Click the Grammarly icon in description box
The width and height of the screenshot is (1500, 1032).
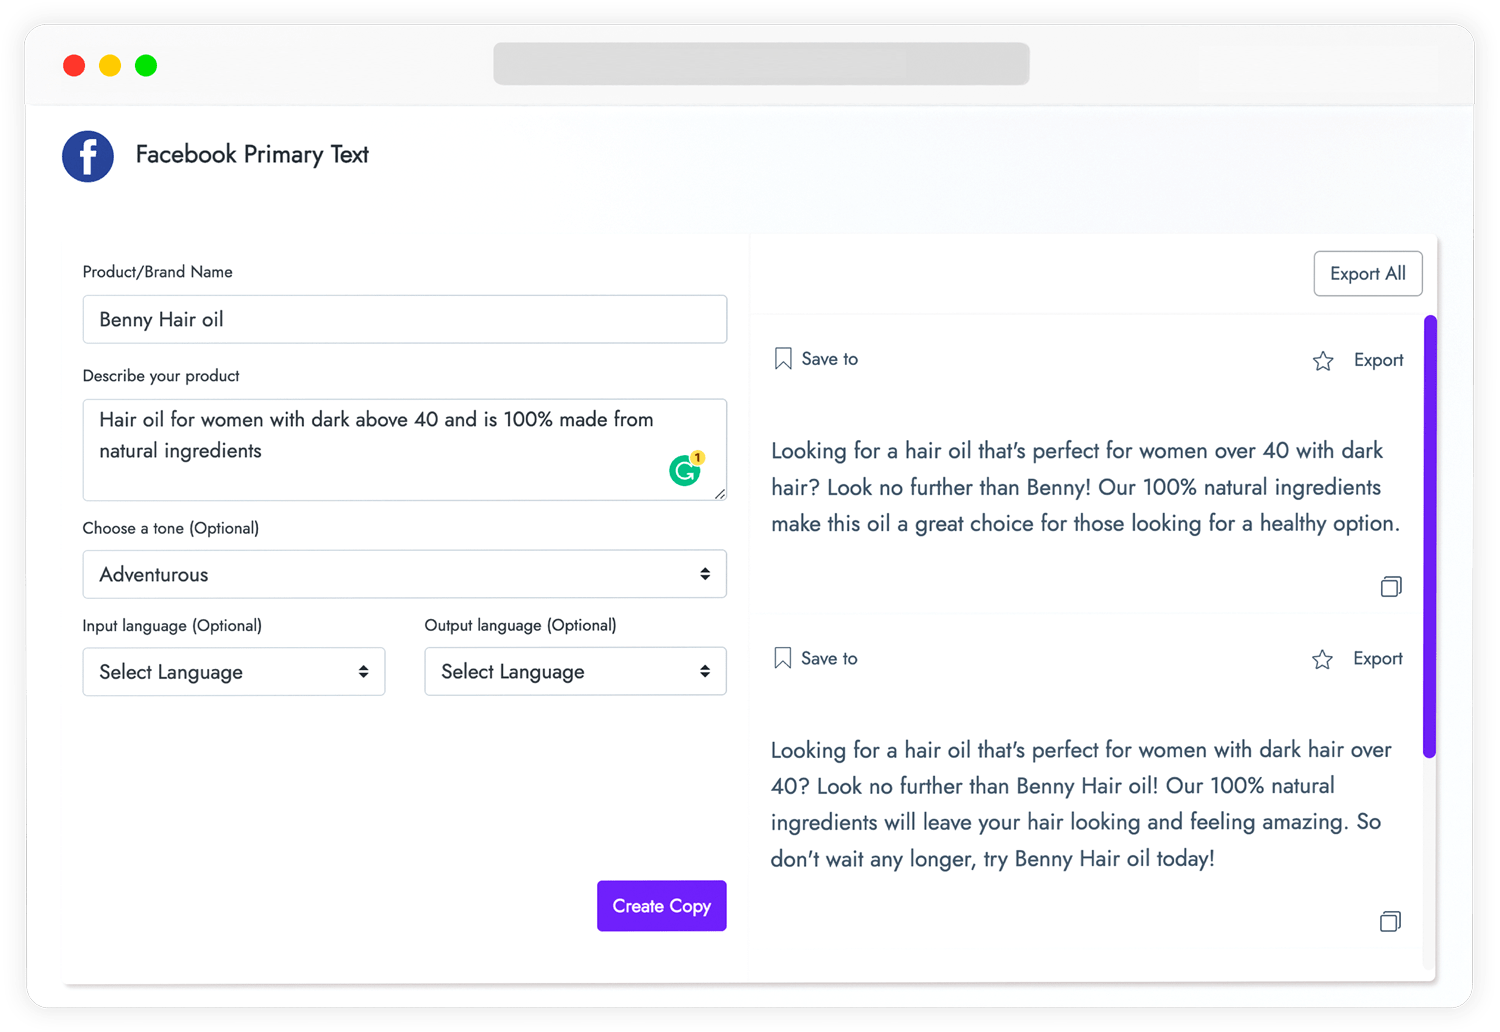pos(685,469)
